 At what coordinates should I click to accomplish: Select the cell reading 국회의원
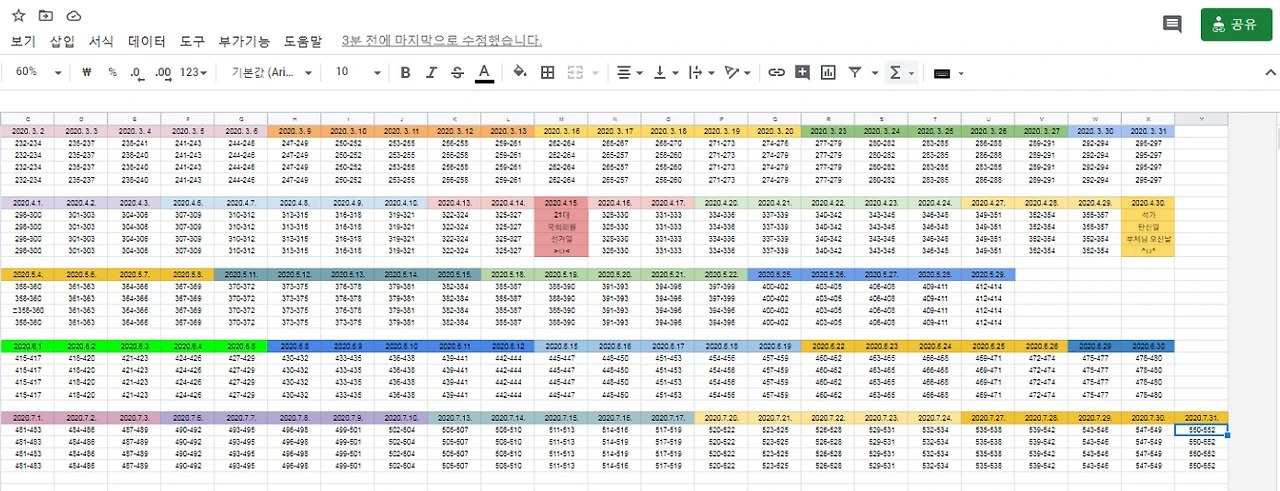(x=561, y=227)
